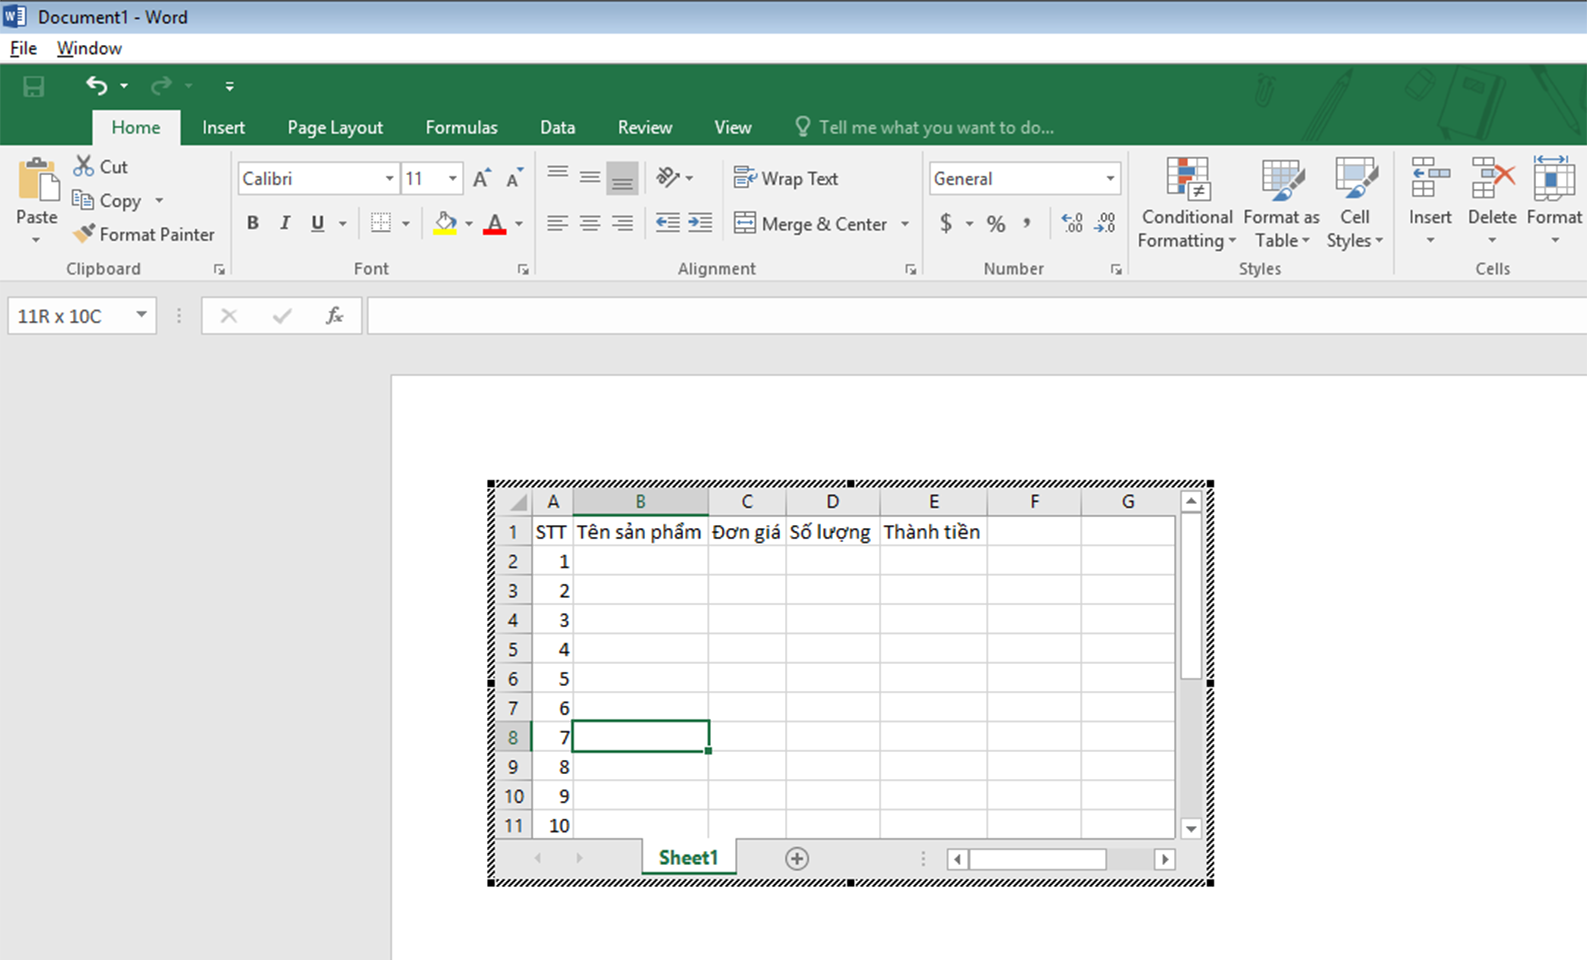The height and width of the screenshot is (960, 1587).
Task: Apply yellow Fill Color bucket
Action: 445,223
